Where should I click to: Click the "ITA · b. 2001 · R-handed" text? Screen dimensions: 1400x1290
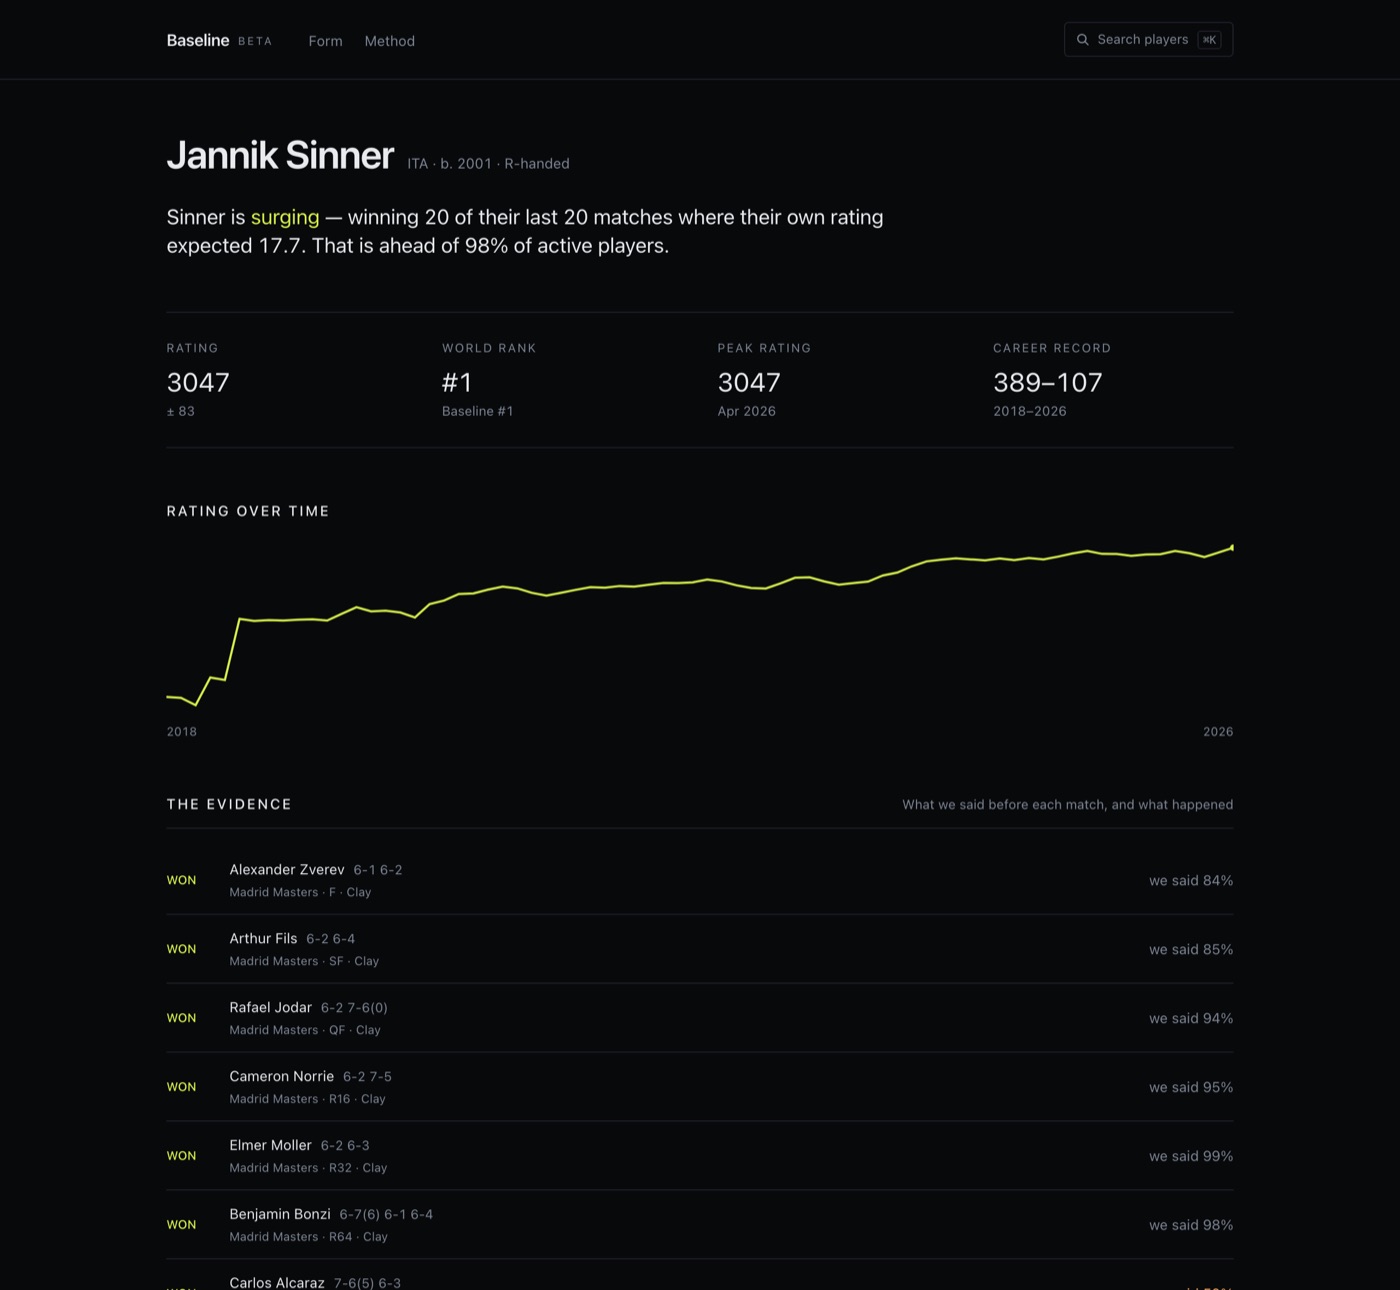488,164
